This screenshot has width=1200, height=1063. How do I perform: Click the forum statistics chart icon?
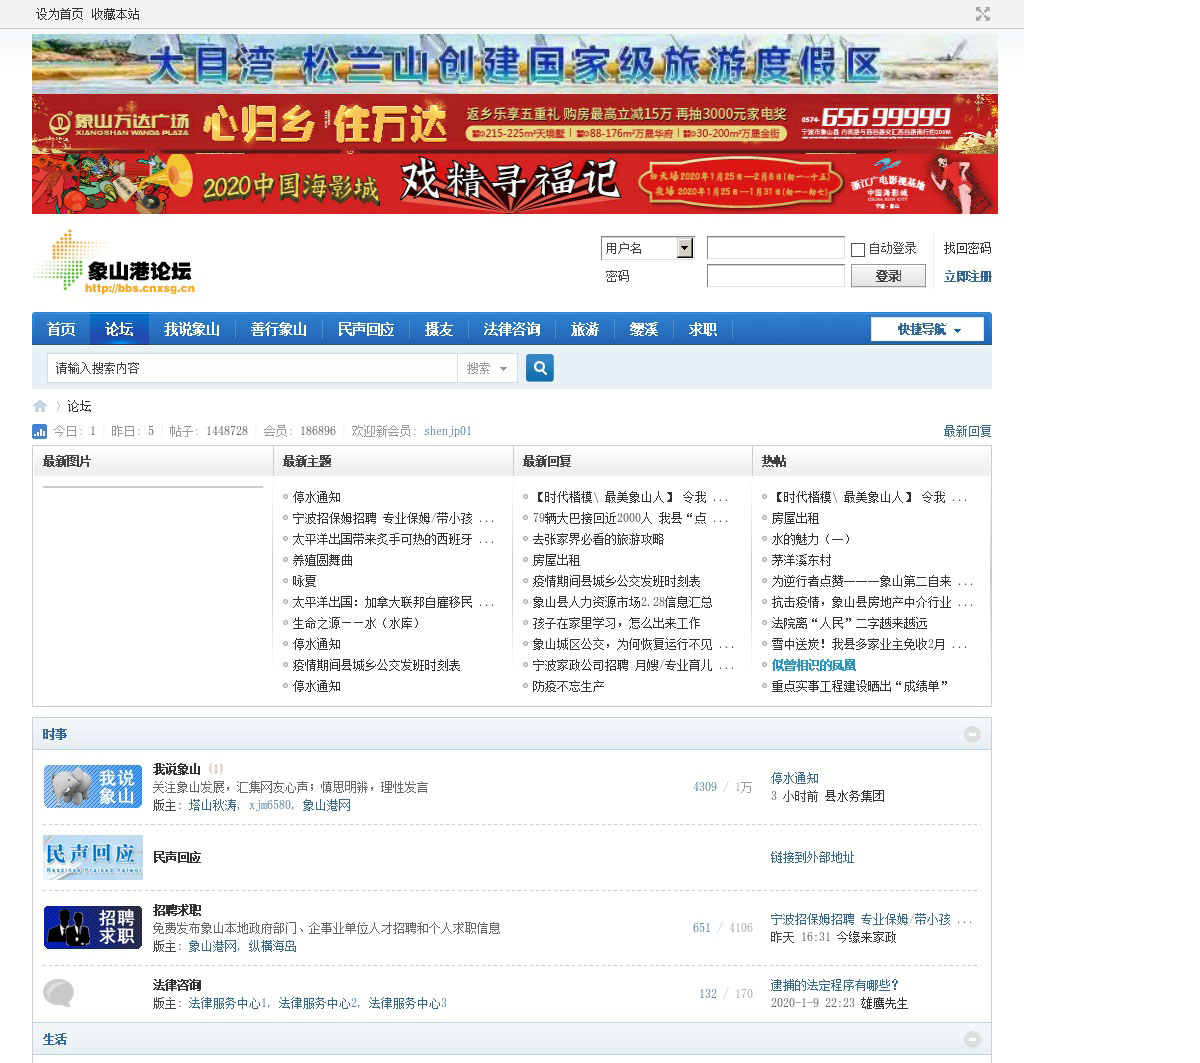coord(40,431)
